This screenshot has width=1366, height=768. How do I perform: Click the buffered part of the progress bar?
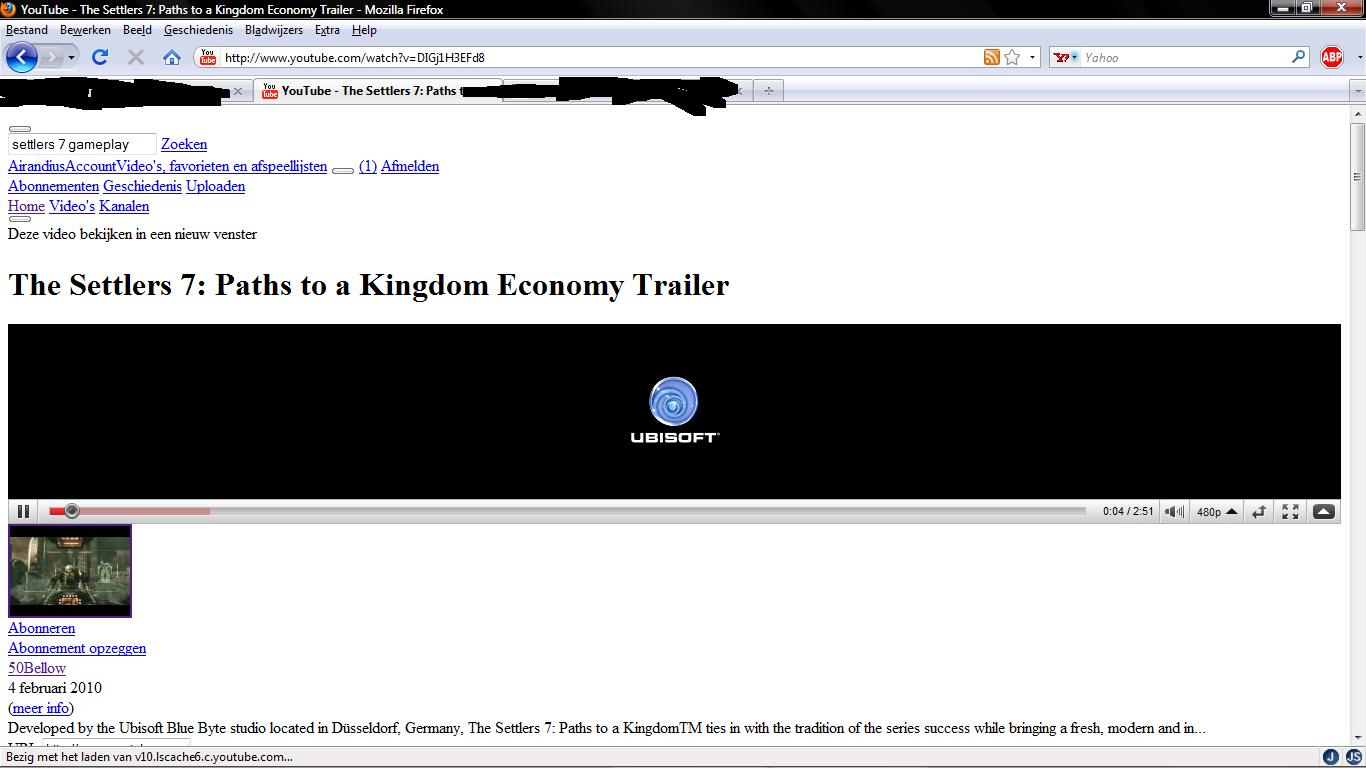pos(145,511)
